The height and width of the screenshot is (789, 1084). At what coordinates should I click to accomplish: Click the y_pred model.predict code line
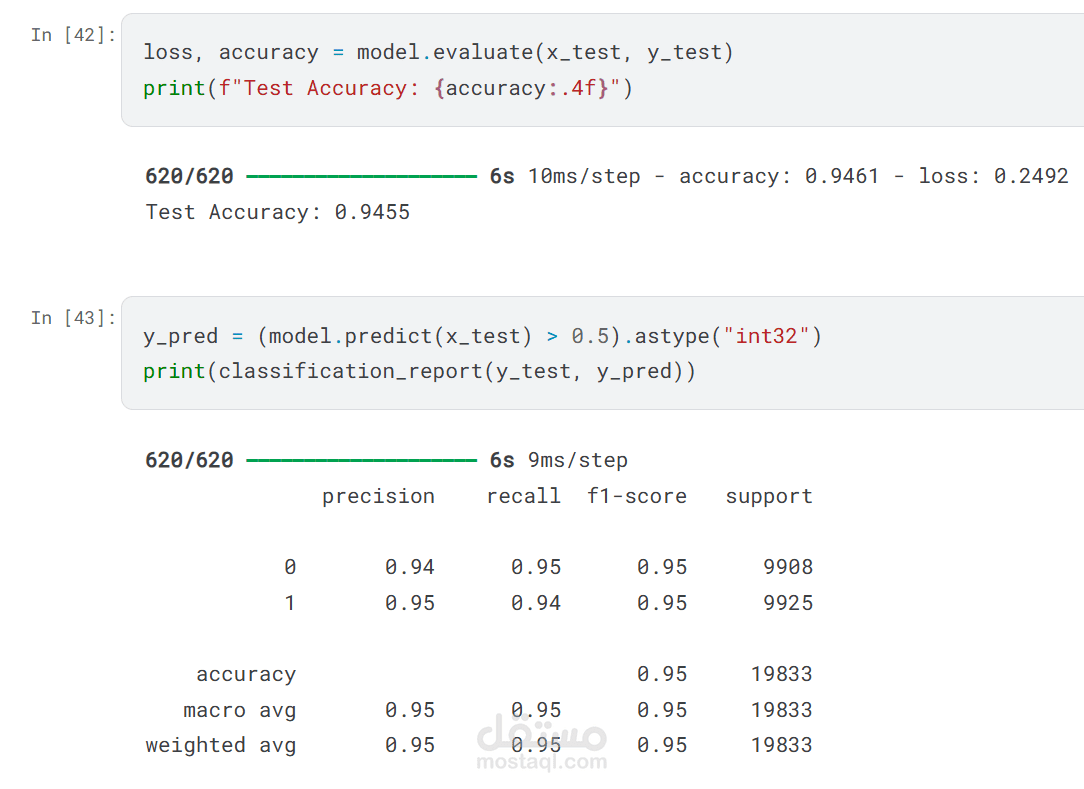pos(482,336)
